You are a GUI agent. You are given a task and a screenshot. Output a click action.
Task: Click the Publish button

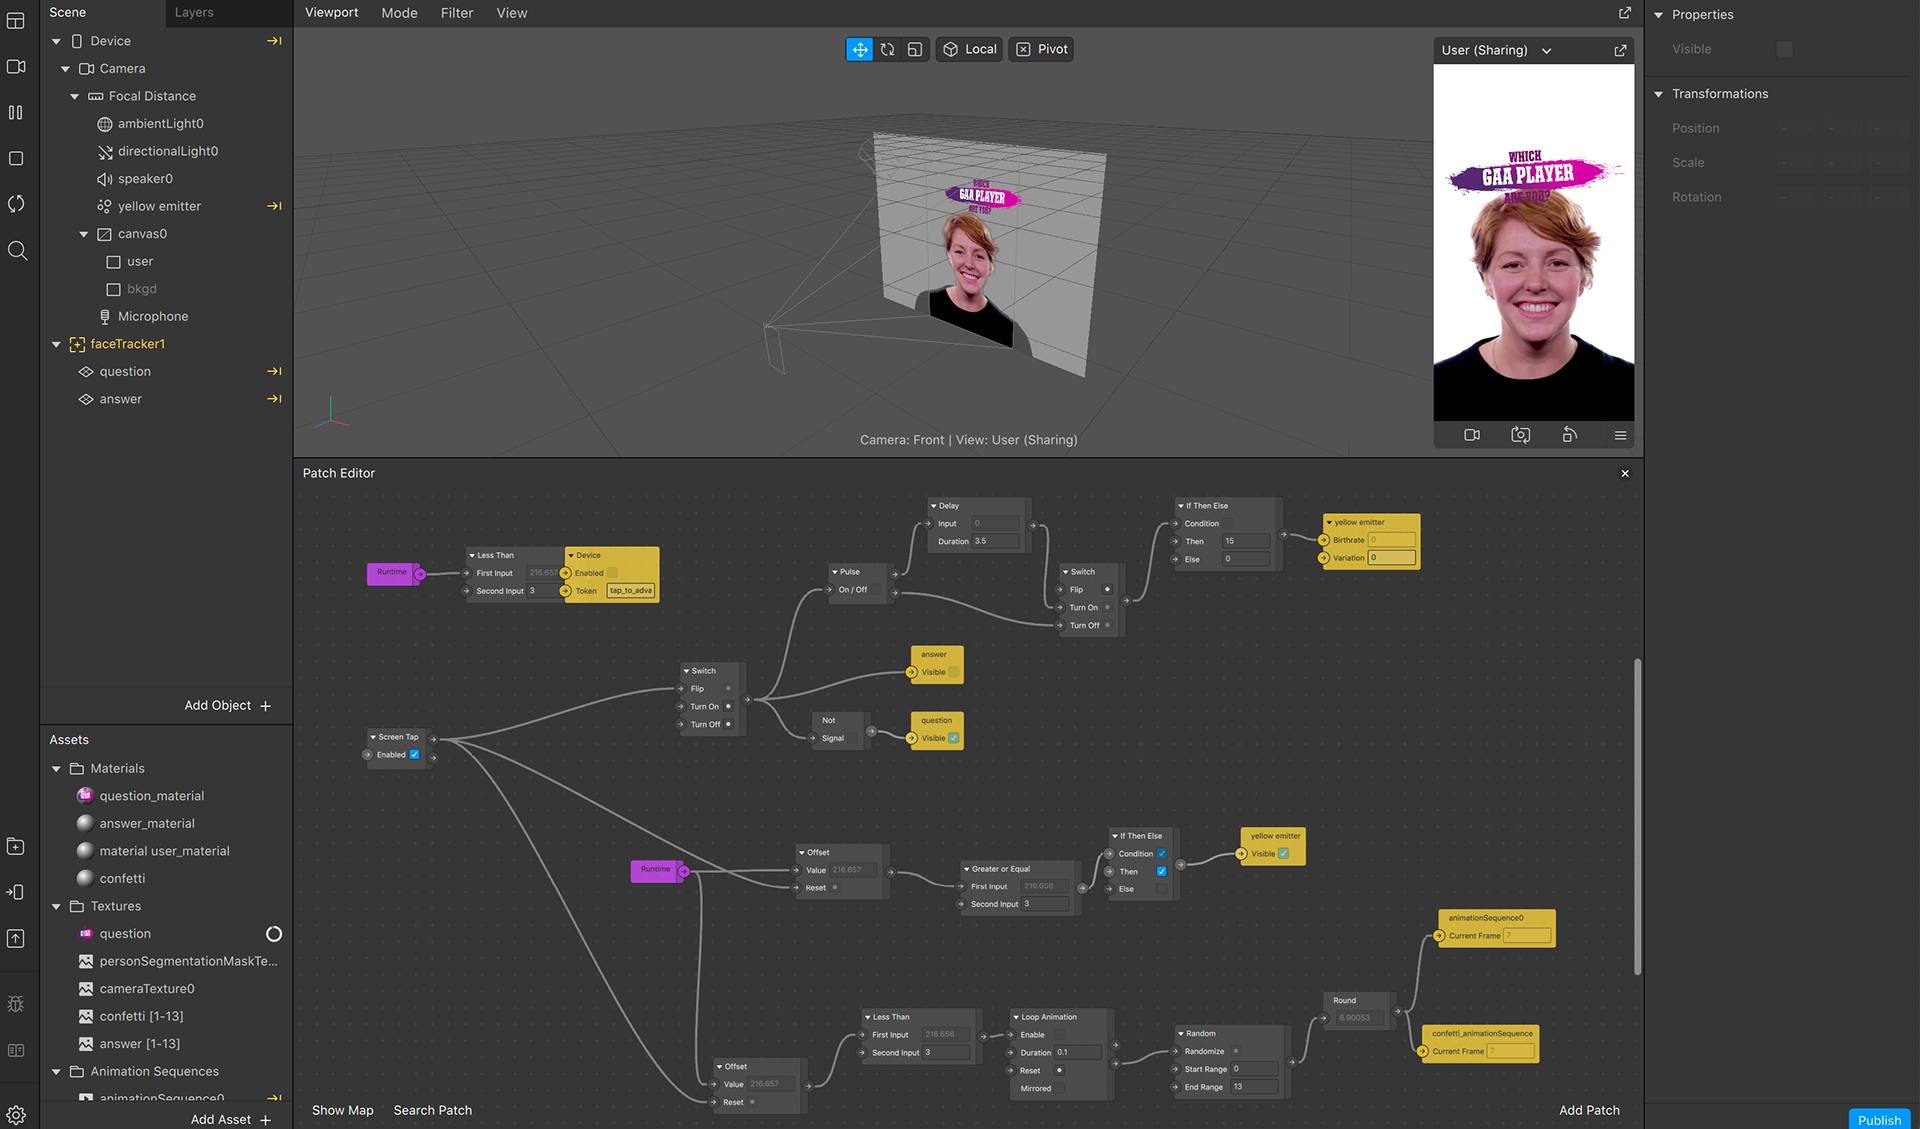click(1878, 1119)
